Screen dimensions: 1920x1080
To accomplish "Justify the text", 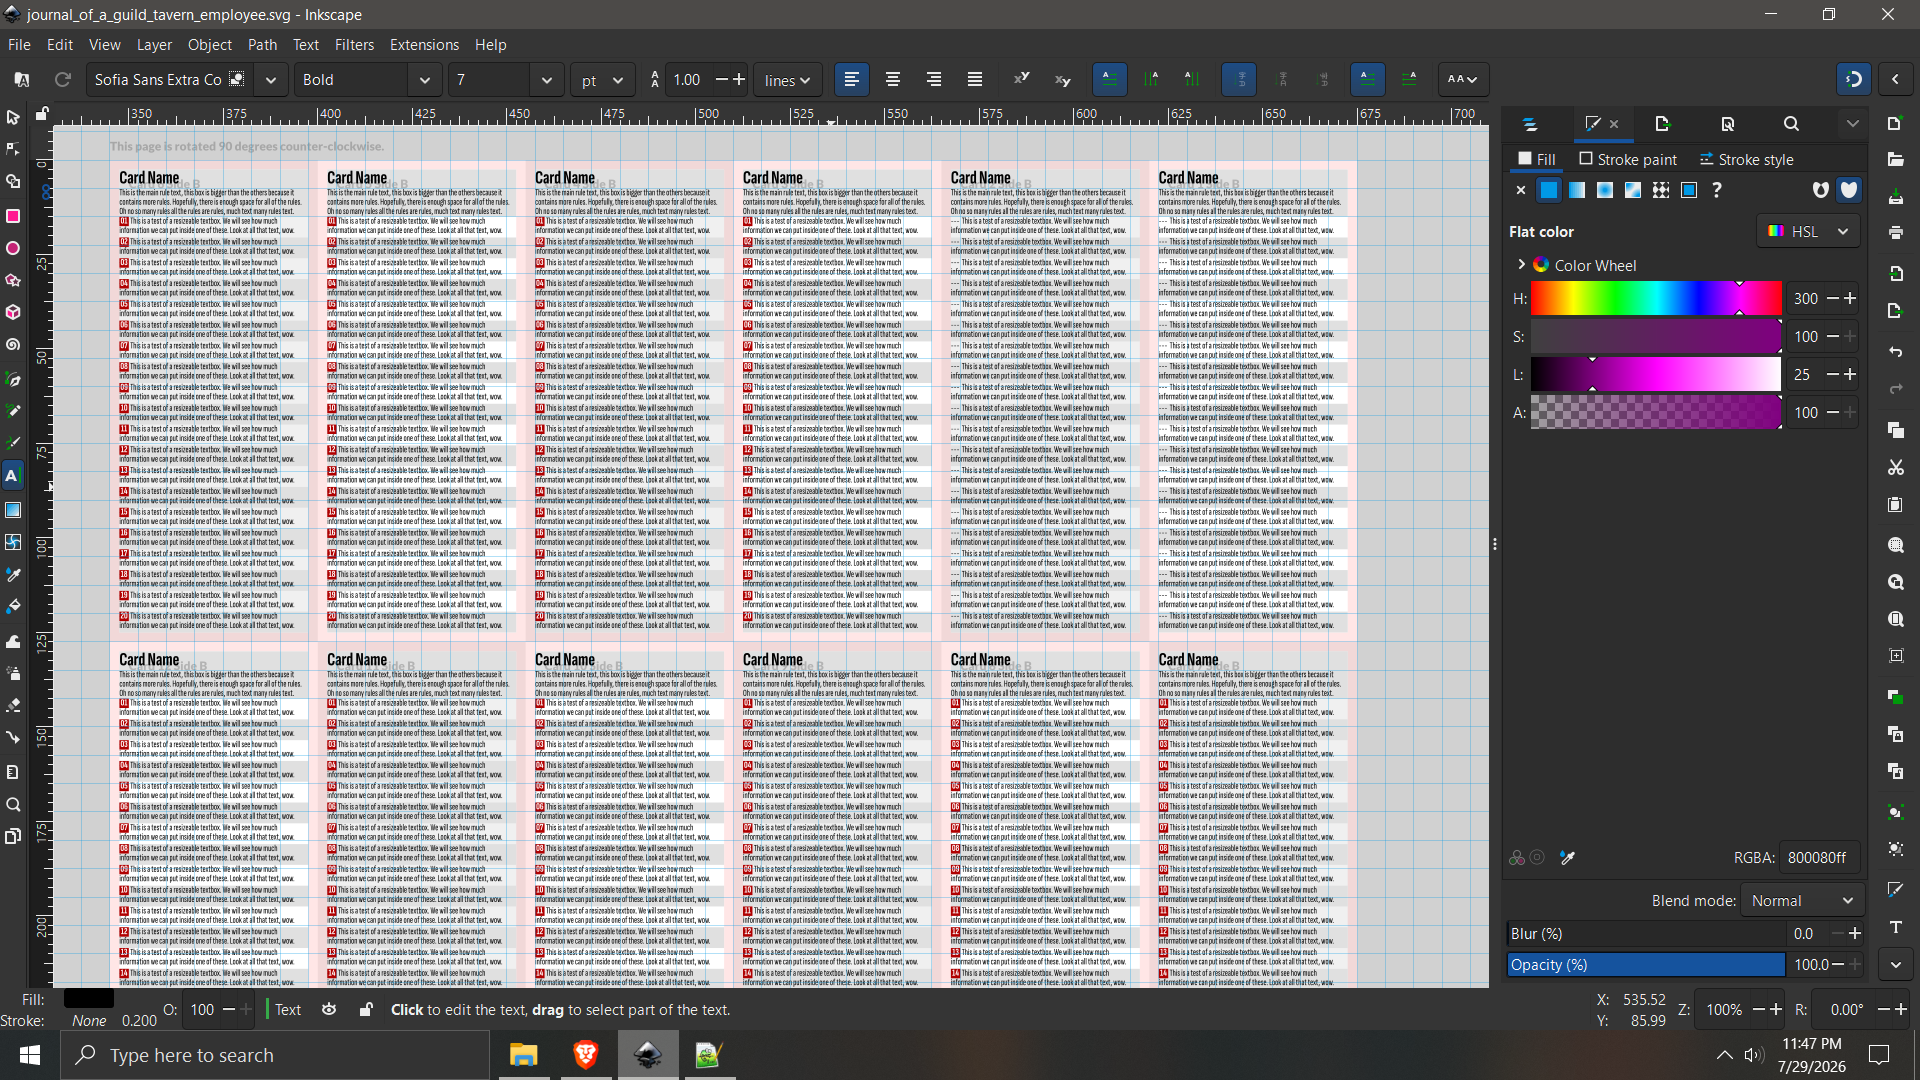I will point(975,79).
